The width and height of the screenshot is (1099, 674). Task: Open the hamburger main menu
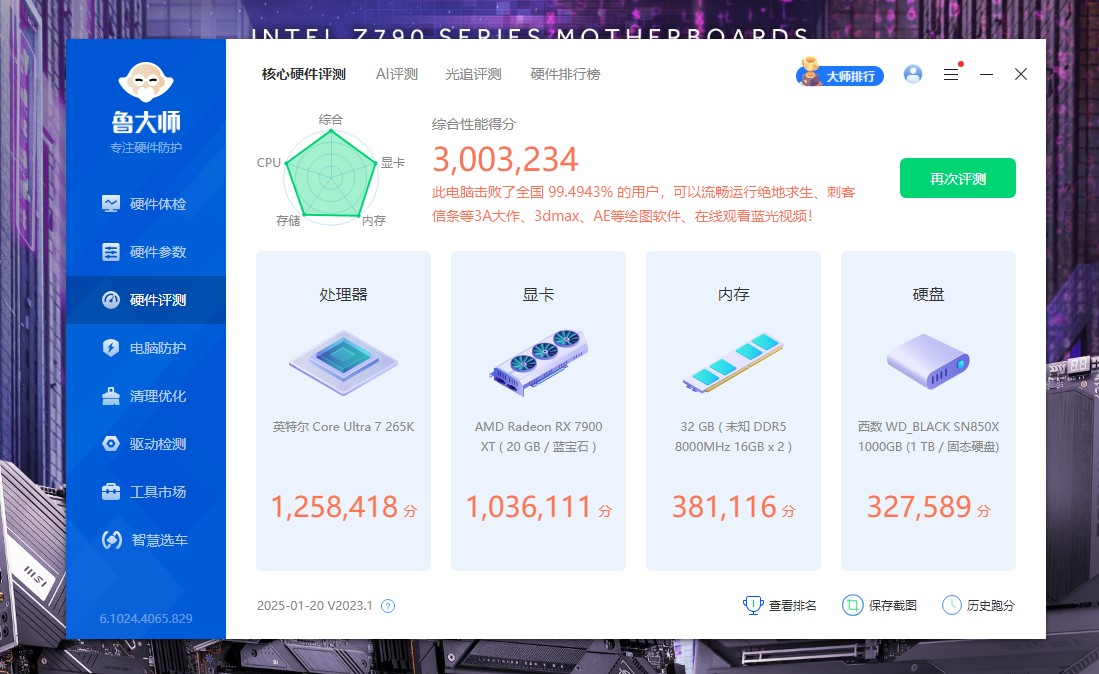pos(951,74)
